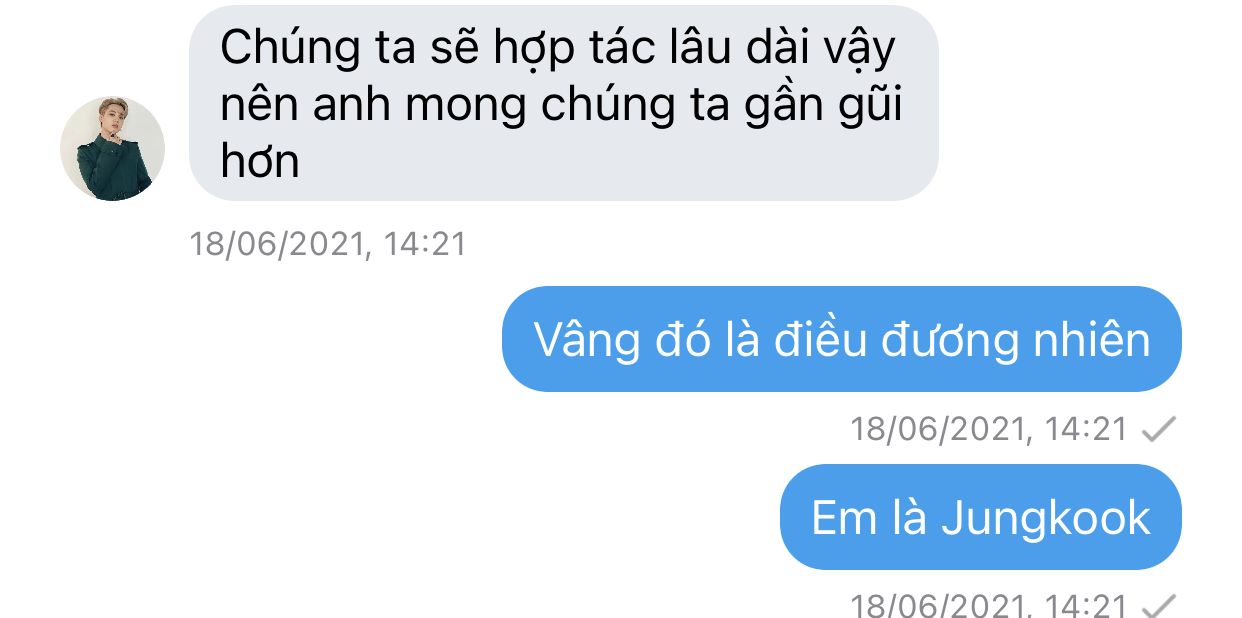Tap the received message starting 'Chúng ta sẽ hợp tác'
Screen dimensions: 1242x618
[x=564, y=103]
